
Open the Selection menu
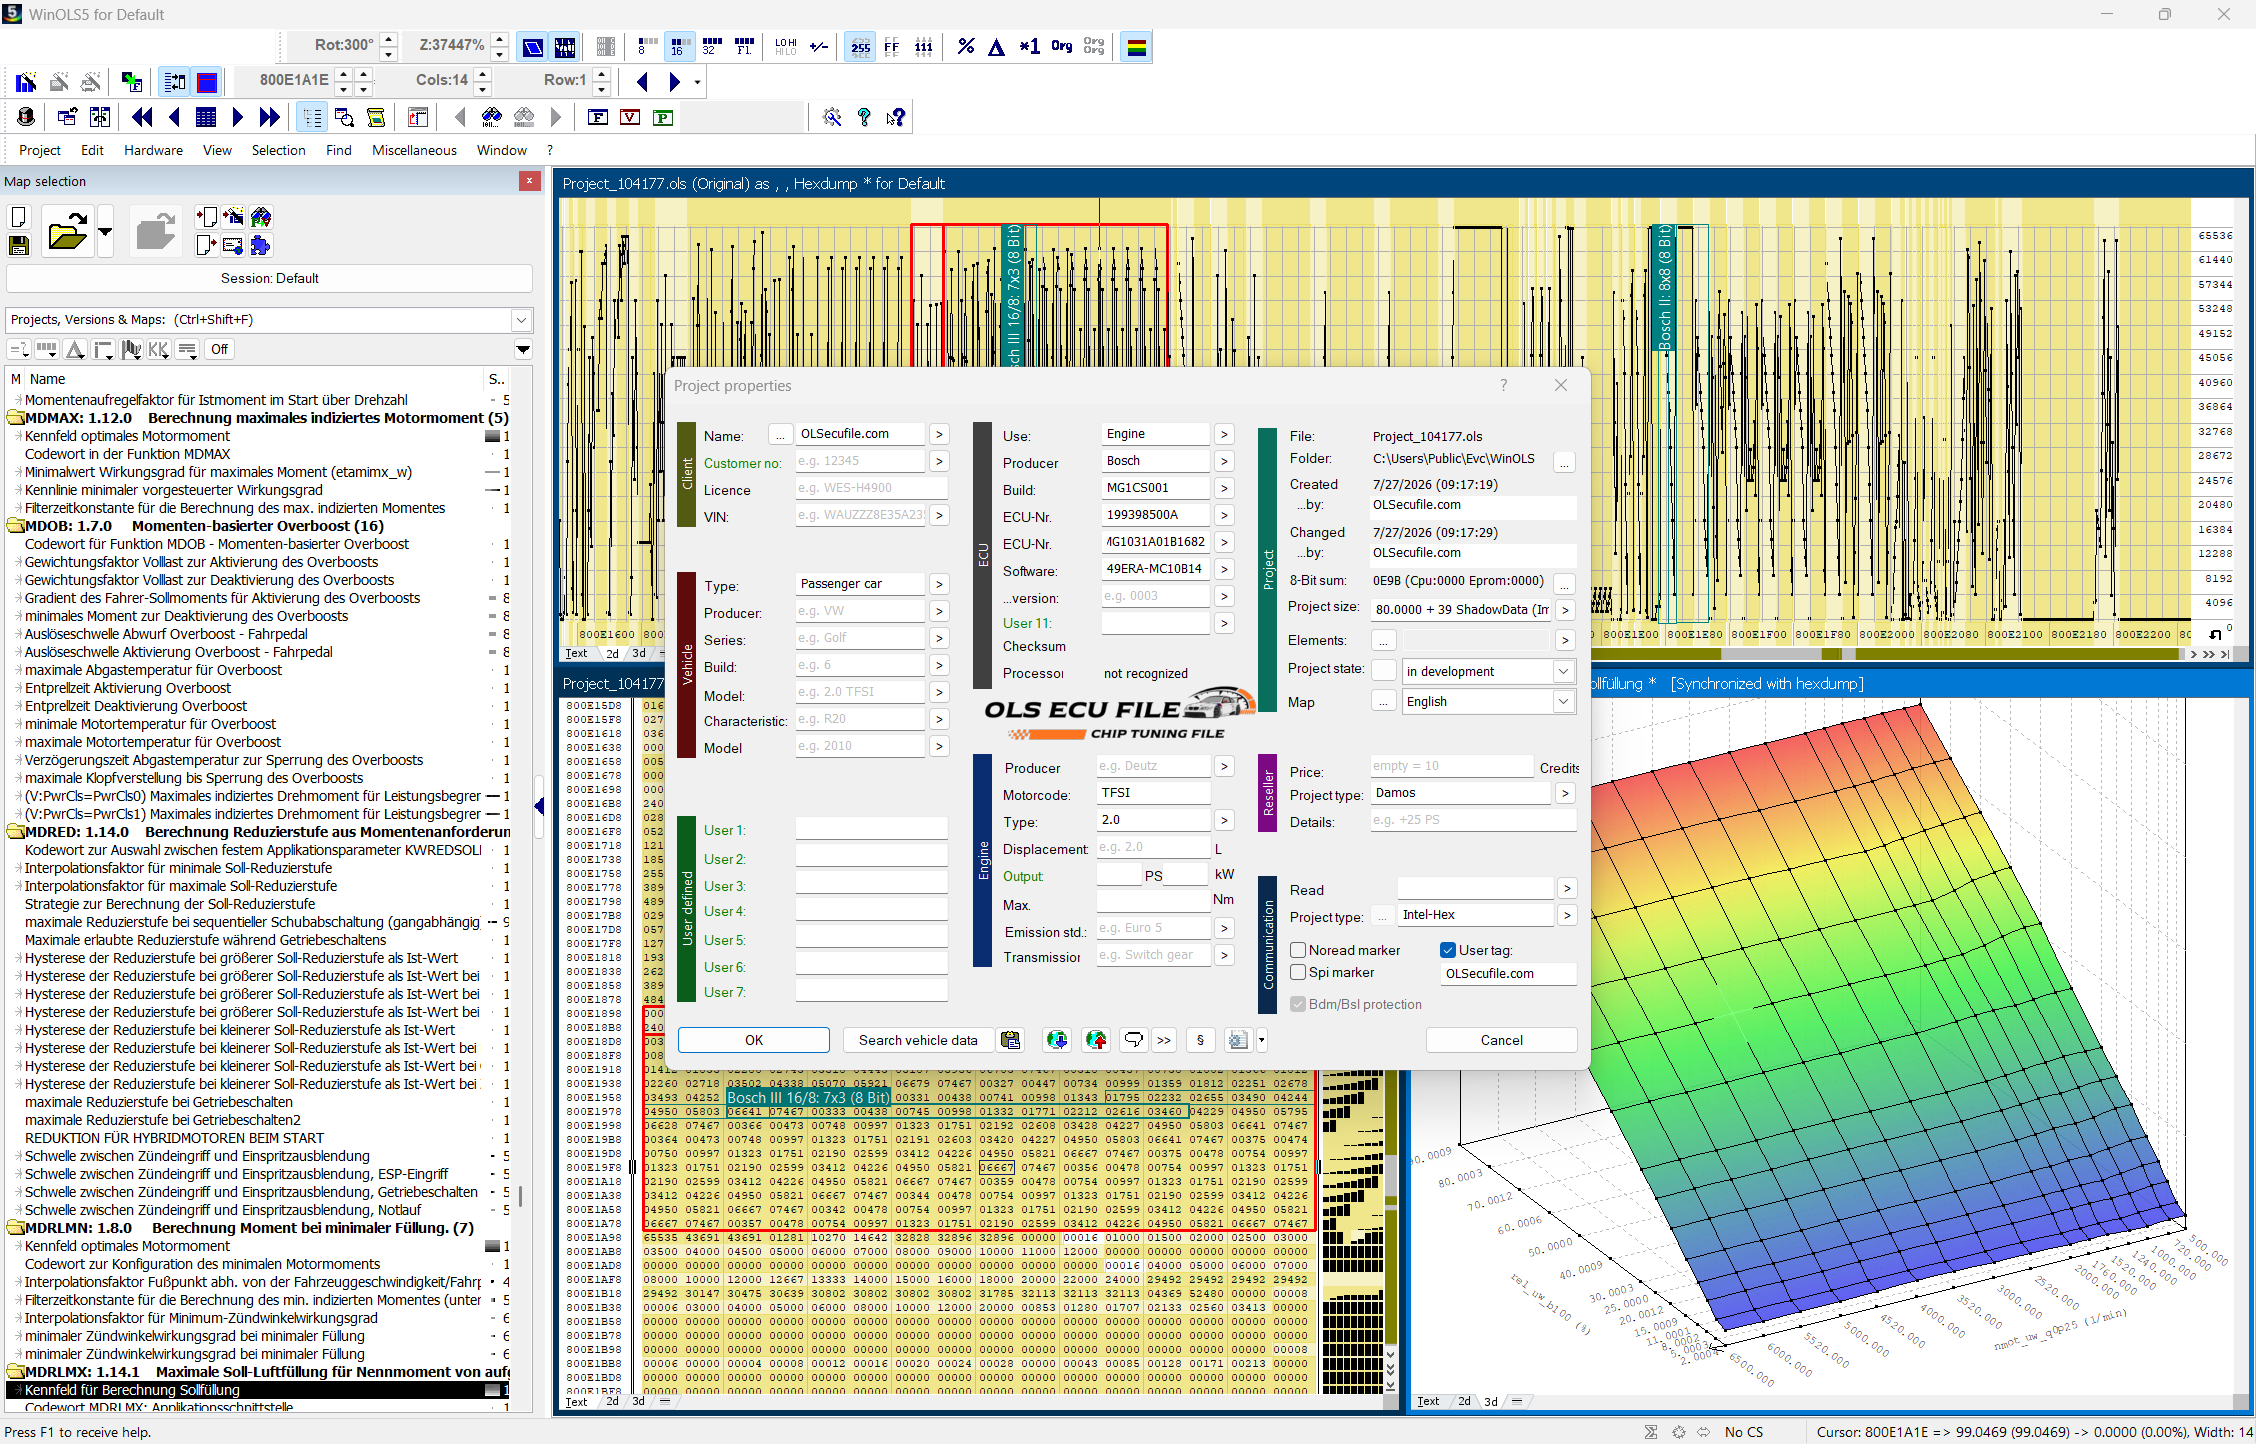click(x=278, y=150)
